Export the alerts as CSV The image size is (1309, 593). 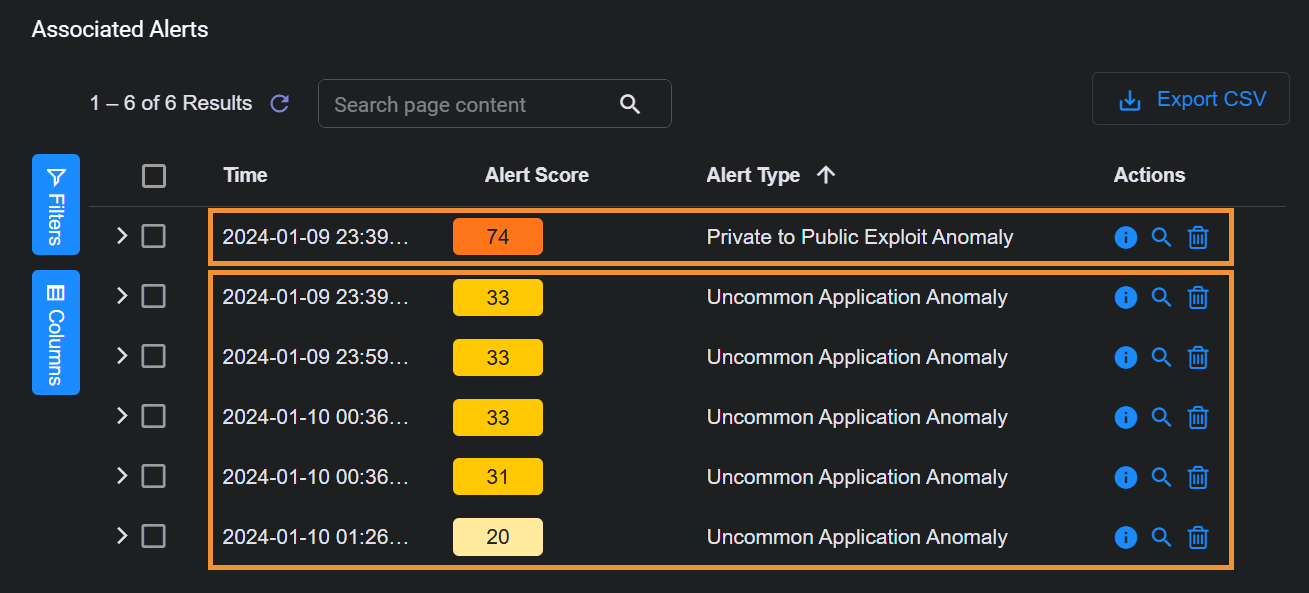(x=1190, y=99)
